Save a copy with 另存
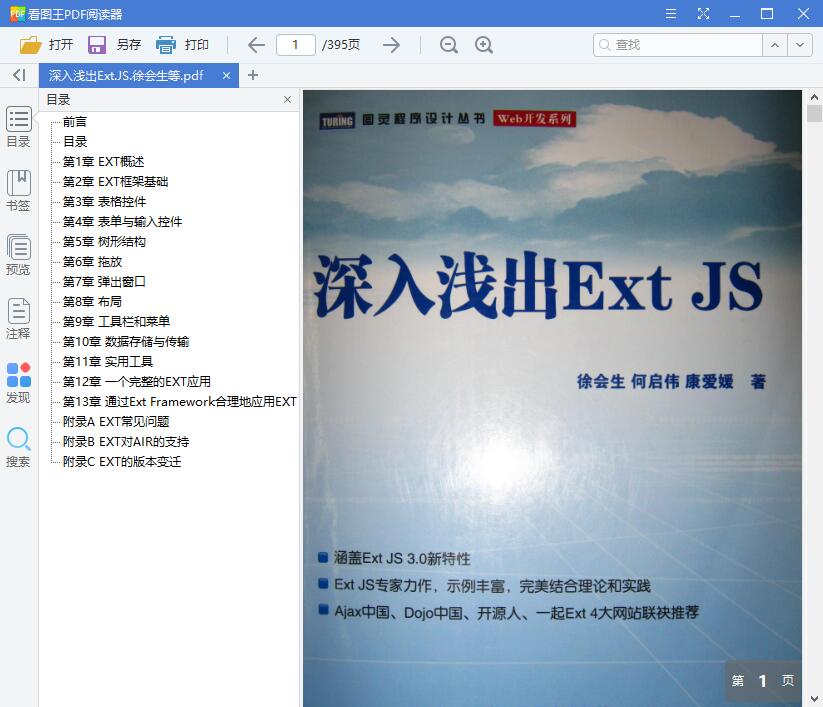The height and width of the screenshot is (707, 823). tap(114, 45)
